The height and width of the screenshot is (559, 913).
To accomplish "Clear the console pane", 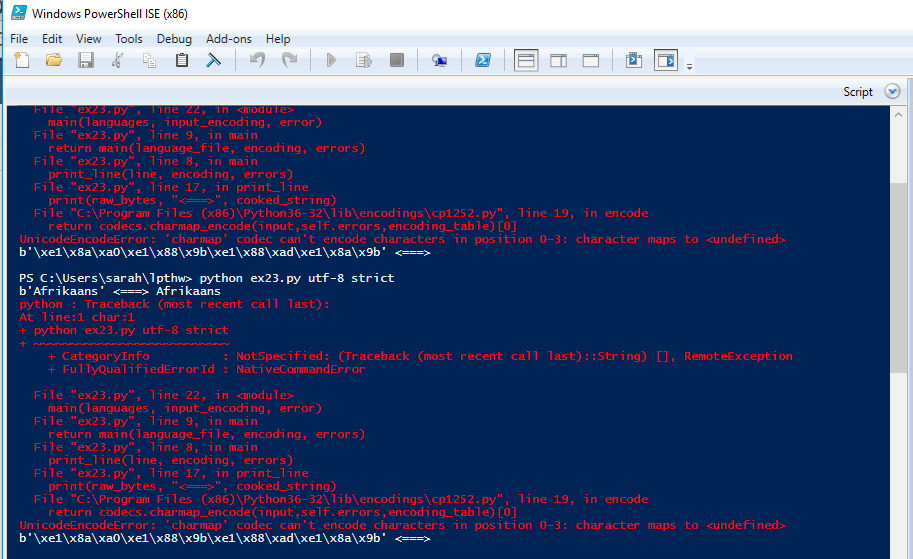I will click(214, 60).
